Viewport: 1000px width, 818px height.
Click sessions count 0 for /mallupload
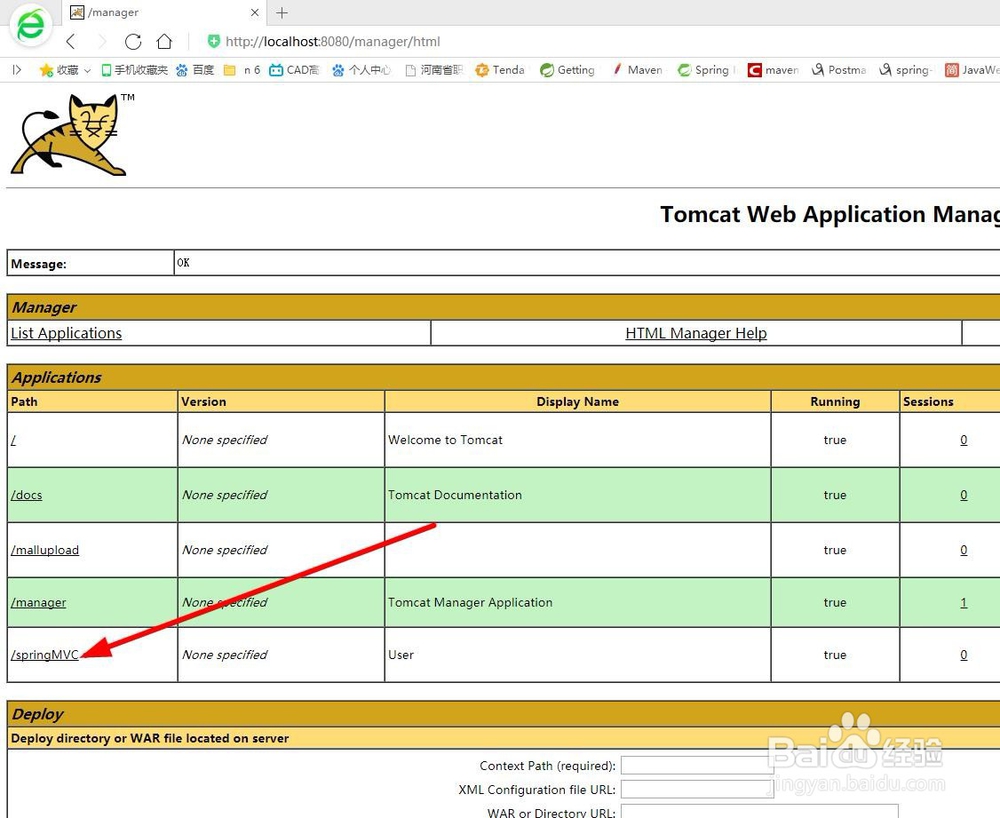[964, 550]
